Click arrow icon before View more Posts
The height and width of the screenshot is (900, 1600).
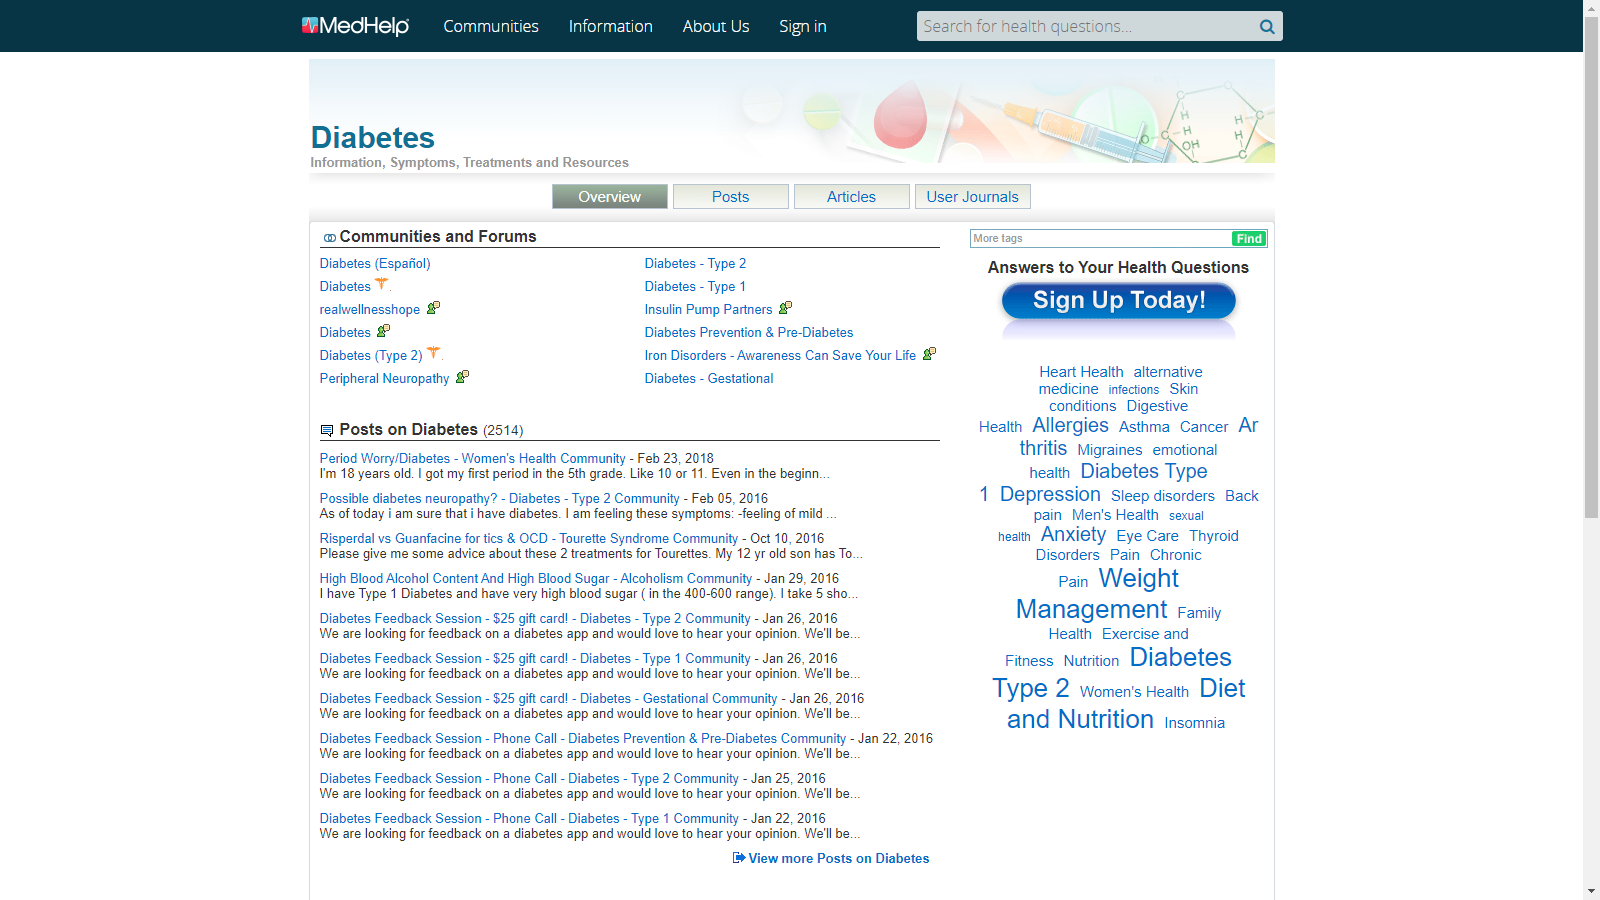click(x=739, y=858)
